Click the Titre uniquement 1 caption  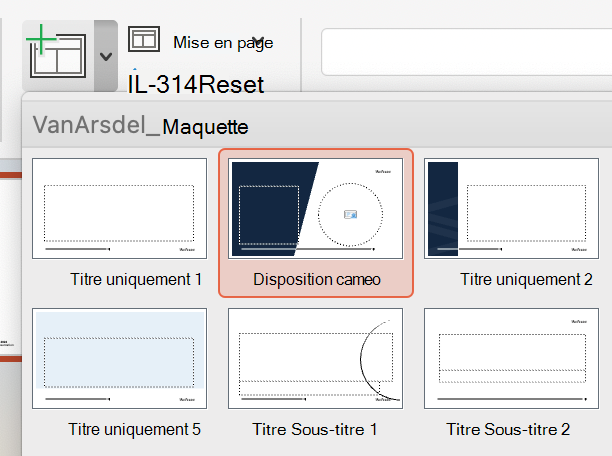tap(136, 280)
